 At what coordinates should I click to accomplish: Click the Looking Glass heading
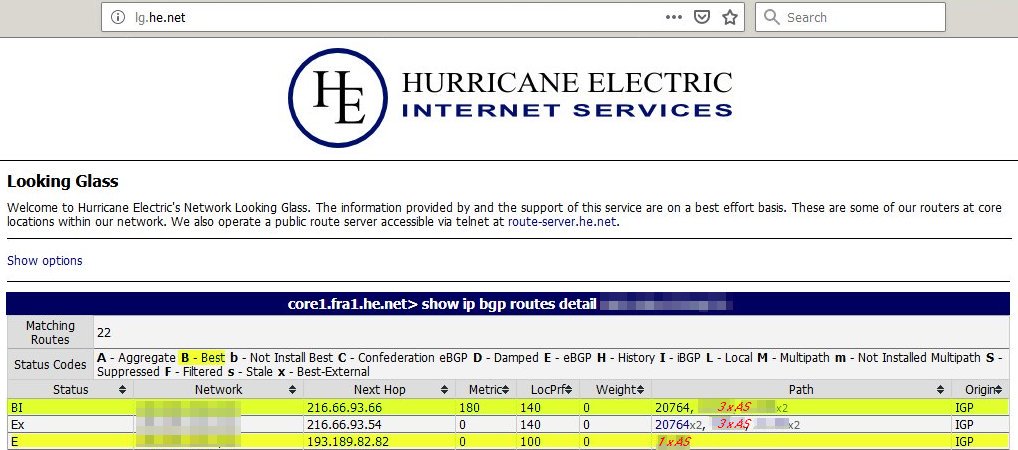coord(62,181)
